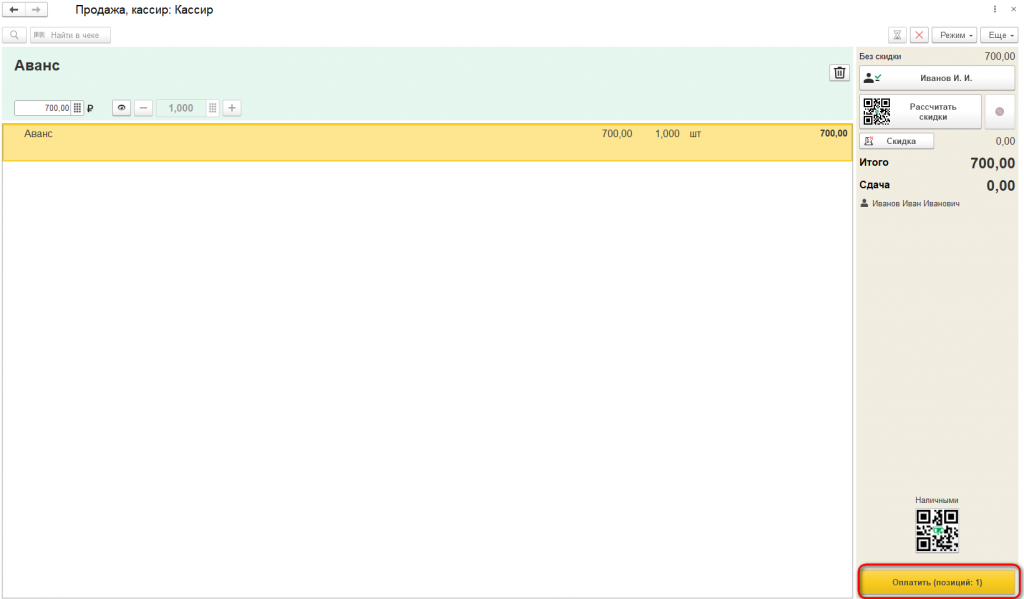Toggle the eye visibility button
This screenshot has width=1024, height=599.
pos(121,108)
